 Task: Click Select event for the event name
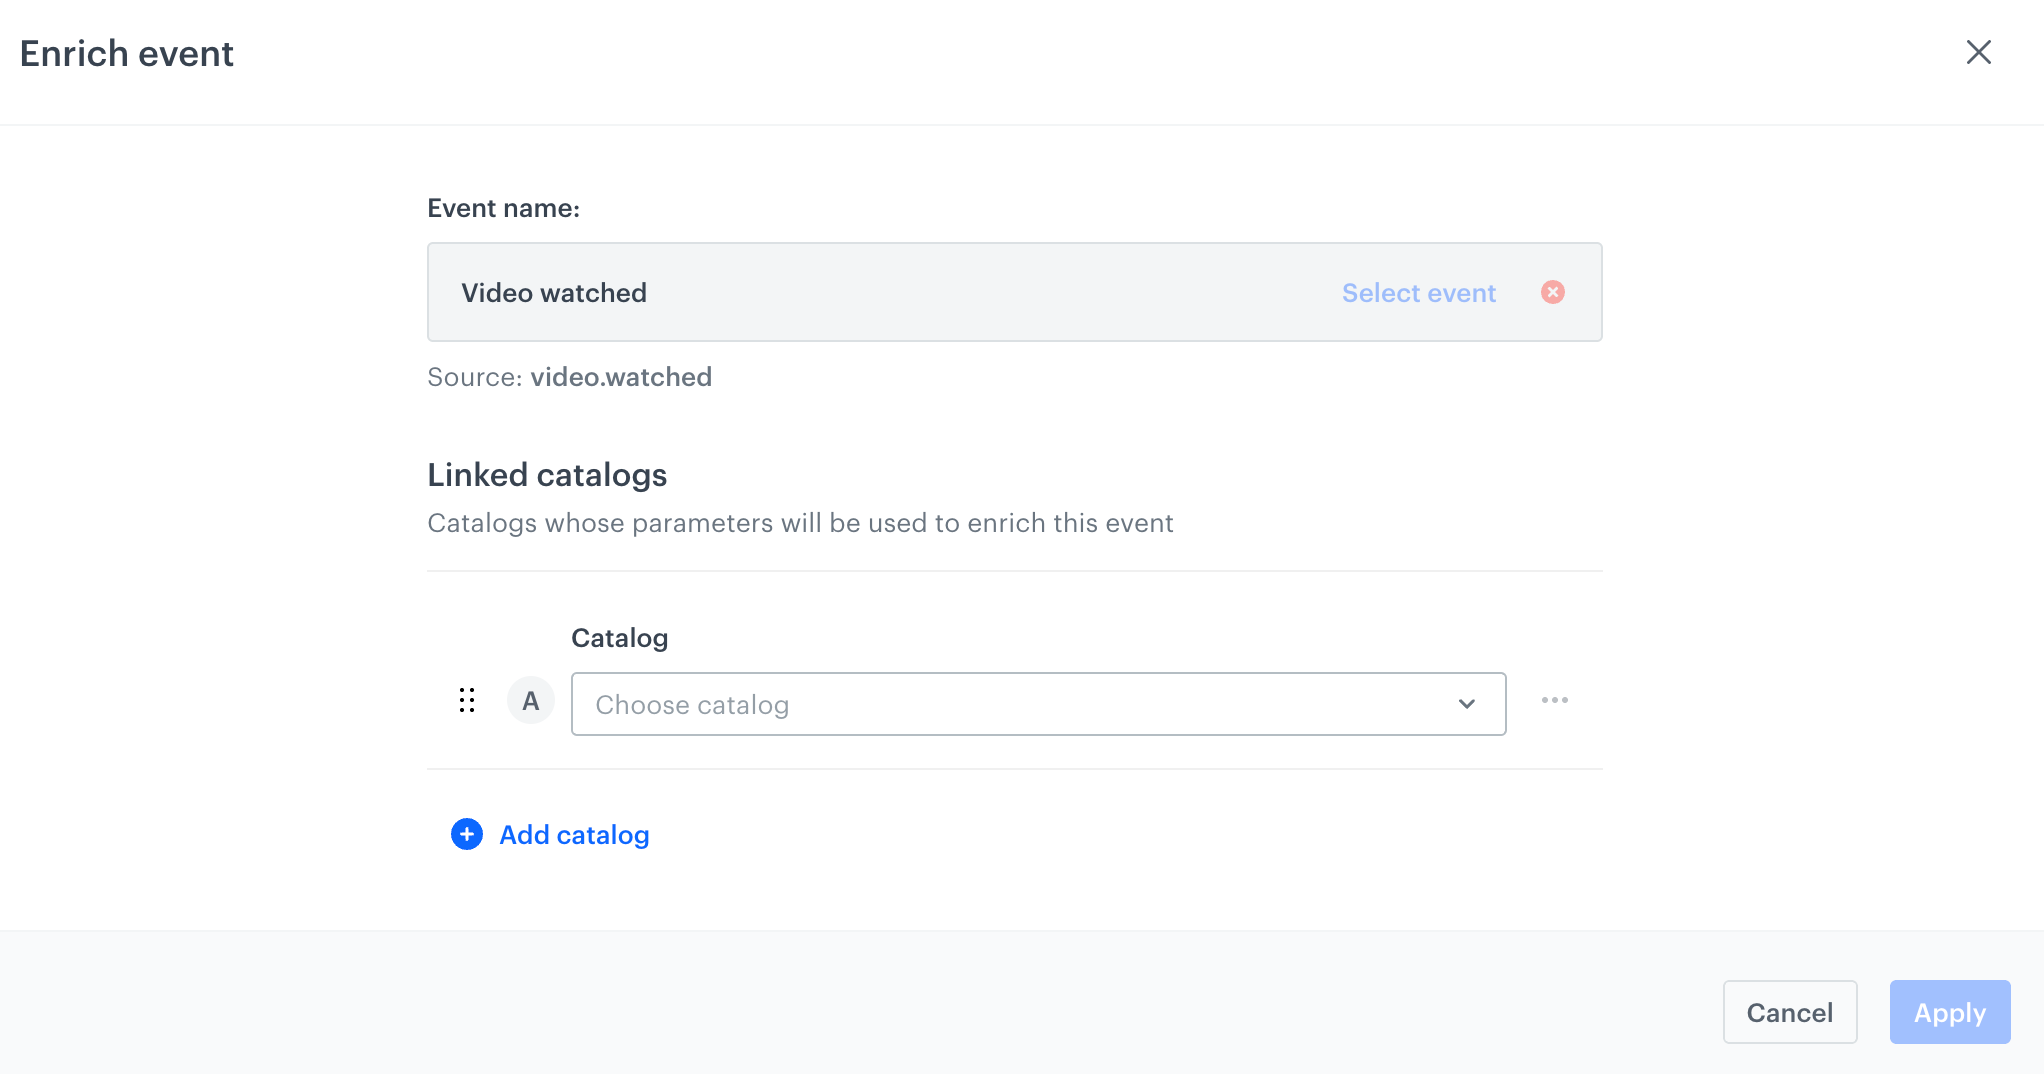[1418, 292]
